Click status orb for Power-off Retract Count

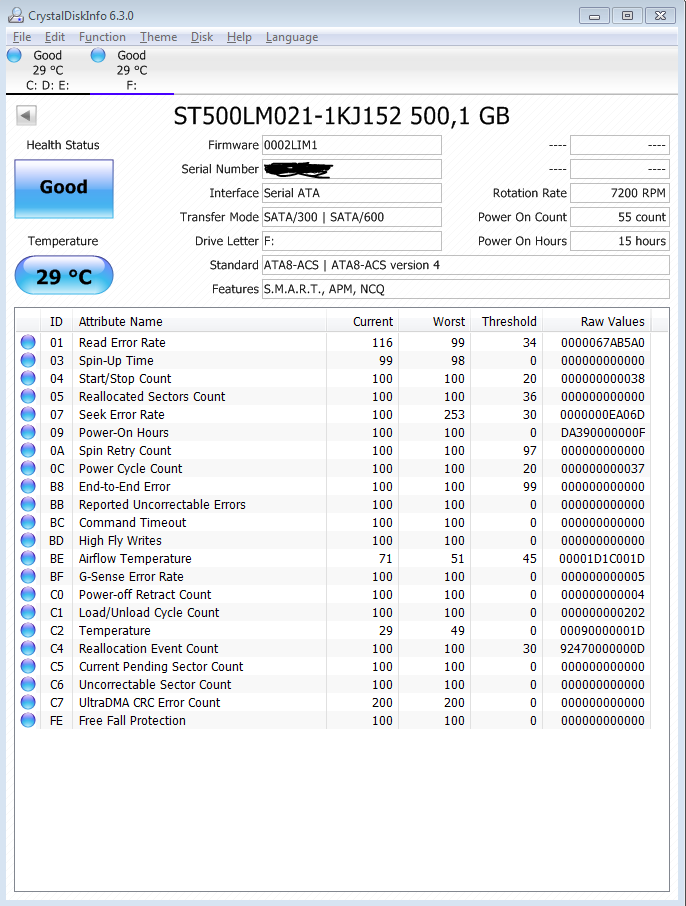point(28,594)
